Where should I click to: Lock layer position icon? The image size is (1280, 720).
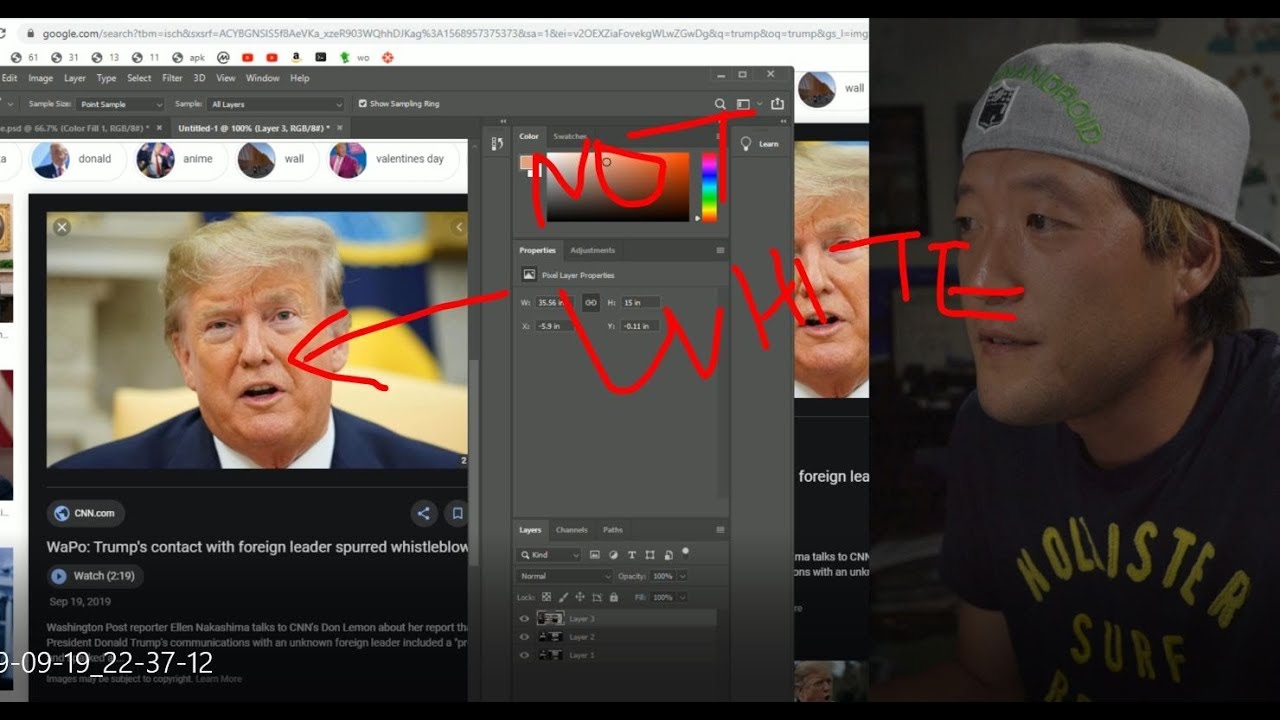pyautogui.click(x=579, y=597)
